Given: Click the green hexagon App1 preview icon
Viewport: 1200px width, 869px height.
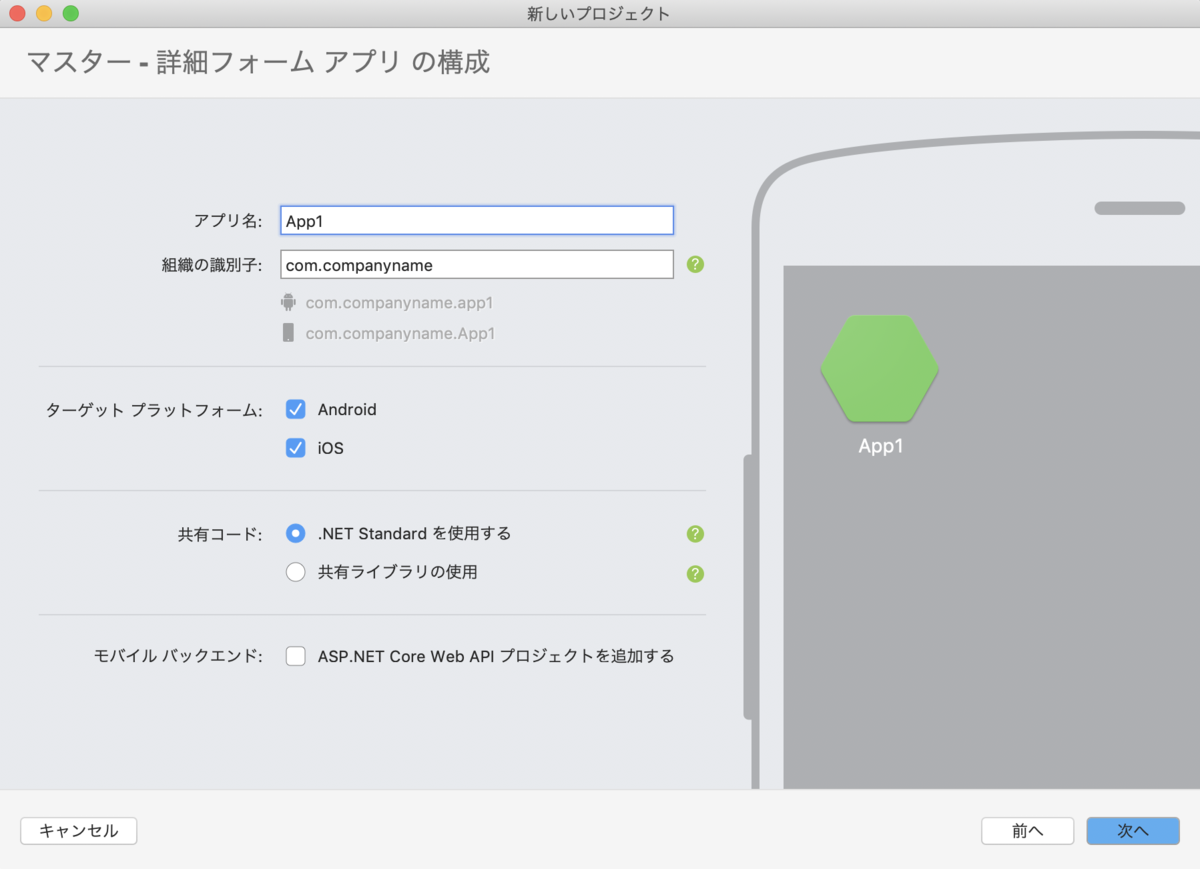Looking at the screenshot, I should pos(880,368).
